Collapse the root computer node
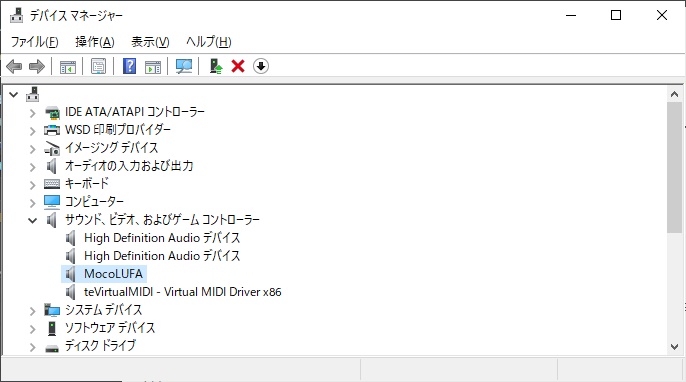 14,95
